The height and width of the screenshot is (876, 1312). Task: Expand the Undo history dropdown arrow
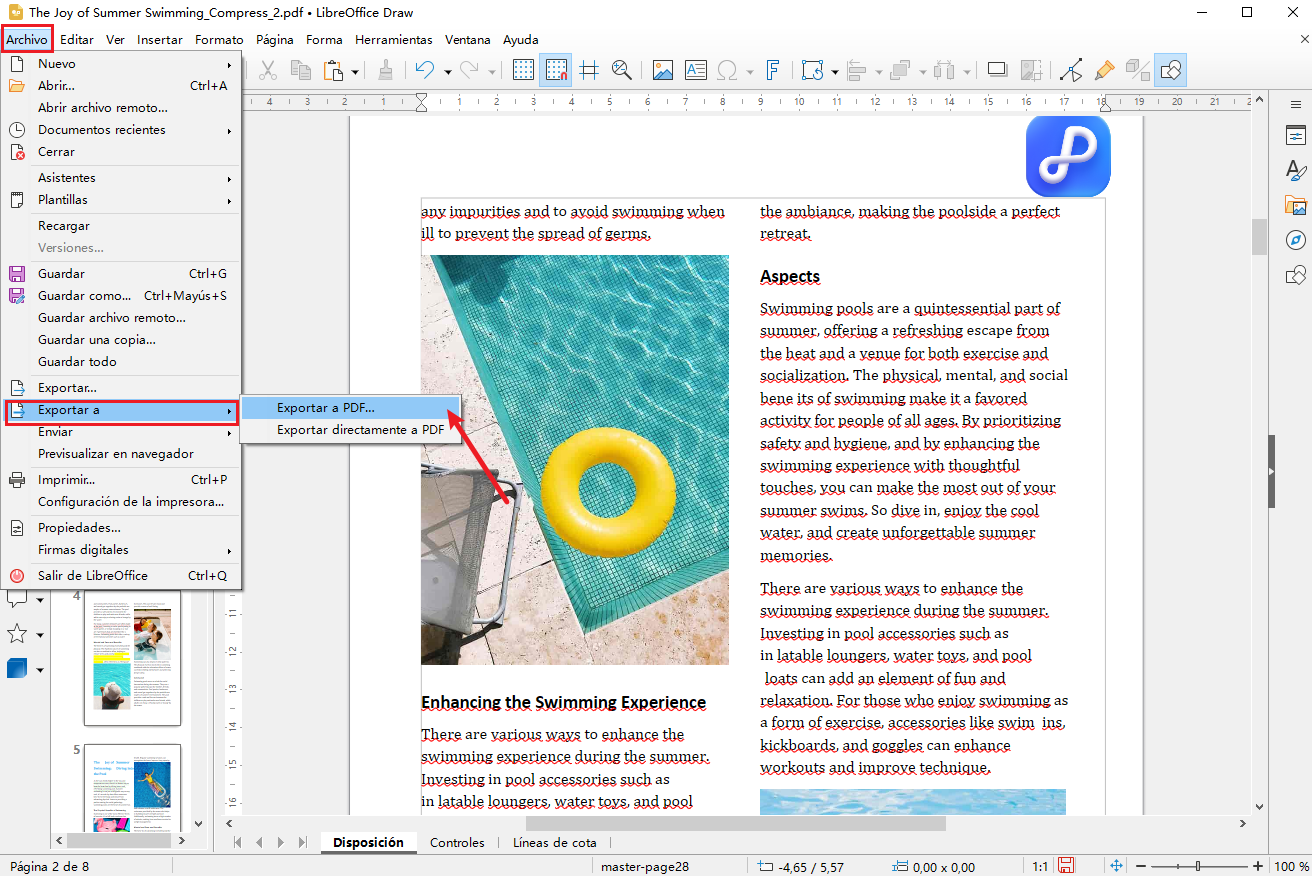point(447,71)
